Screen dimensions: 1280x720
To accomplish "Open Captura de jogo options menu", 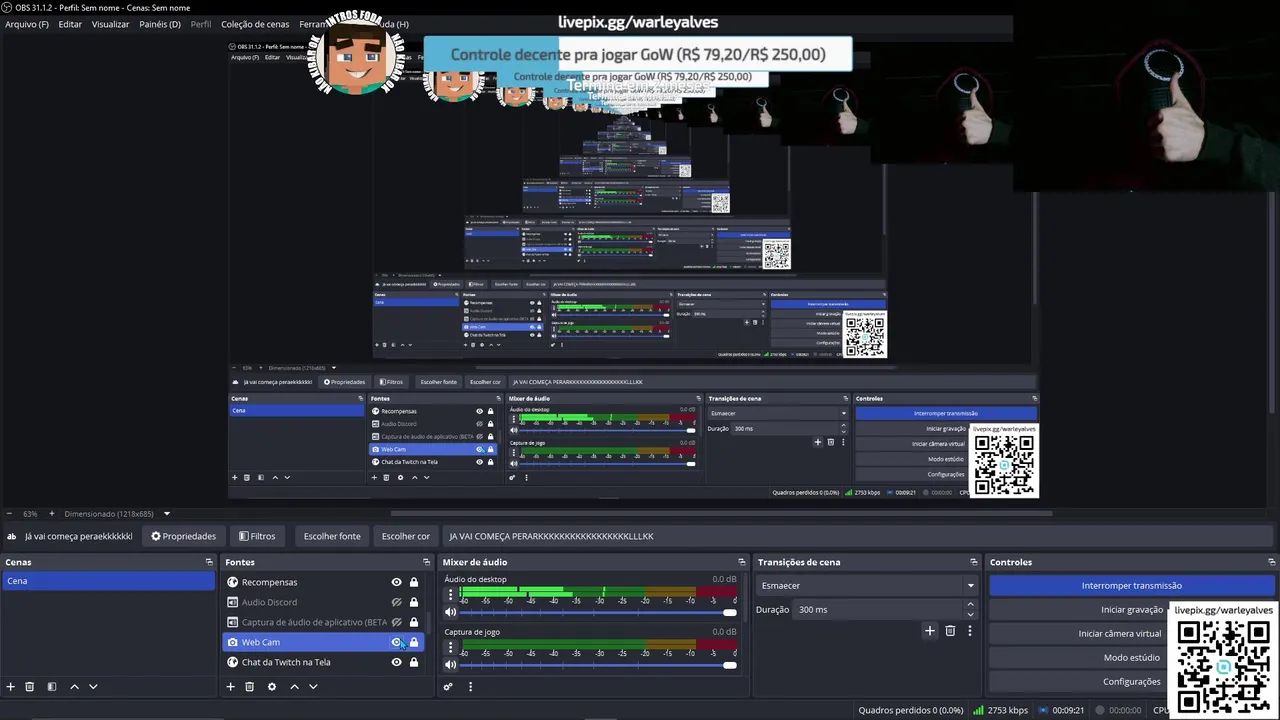I will click(450, 647).
